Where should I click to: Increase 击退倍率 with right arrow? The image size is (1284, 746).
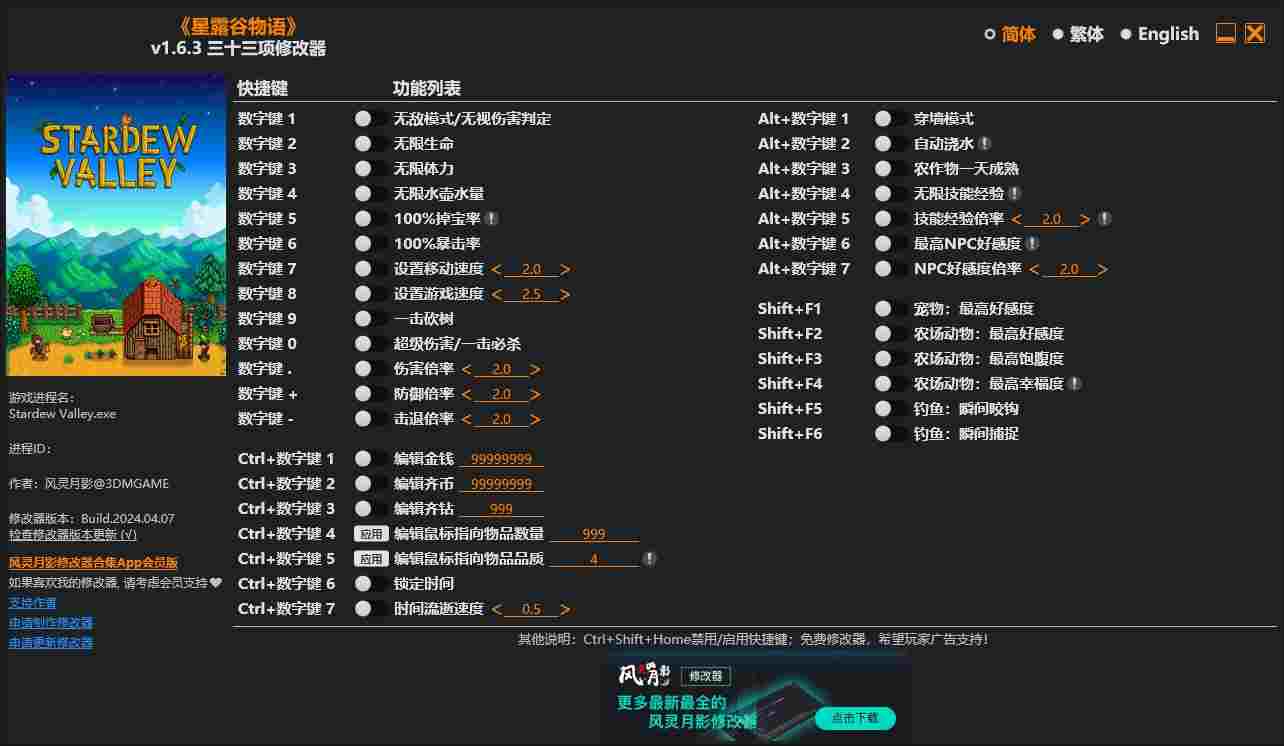coord(535,419)
